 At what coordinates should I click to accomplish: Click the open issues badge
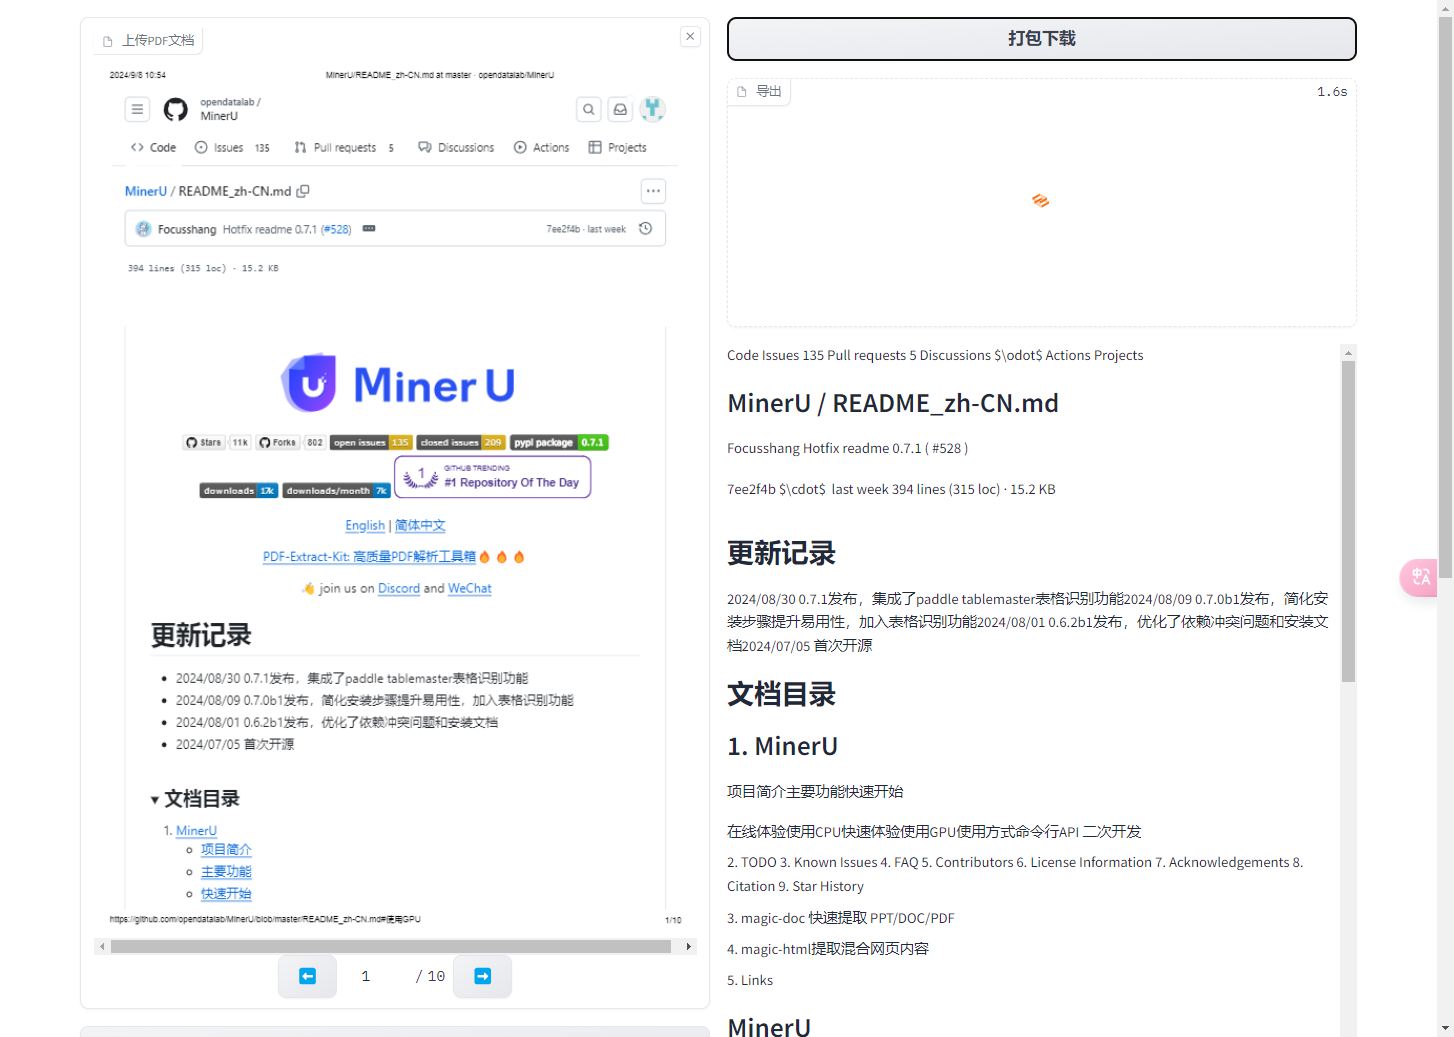click(371, 442)
